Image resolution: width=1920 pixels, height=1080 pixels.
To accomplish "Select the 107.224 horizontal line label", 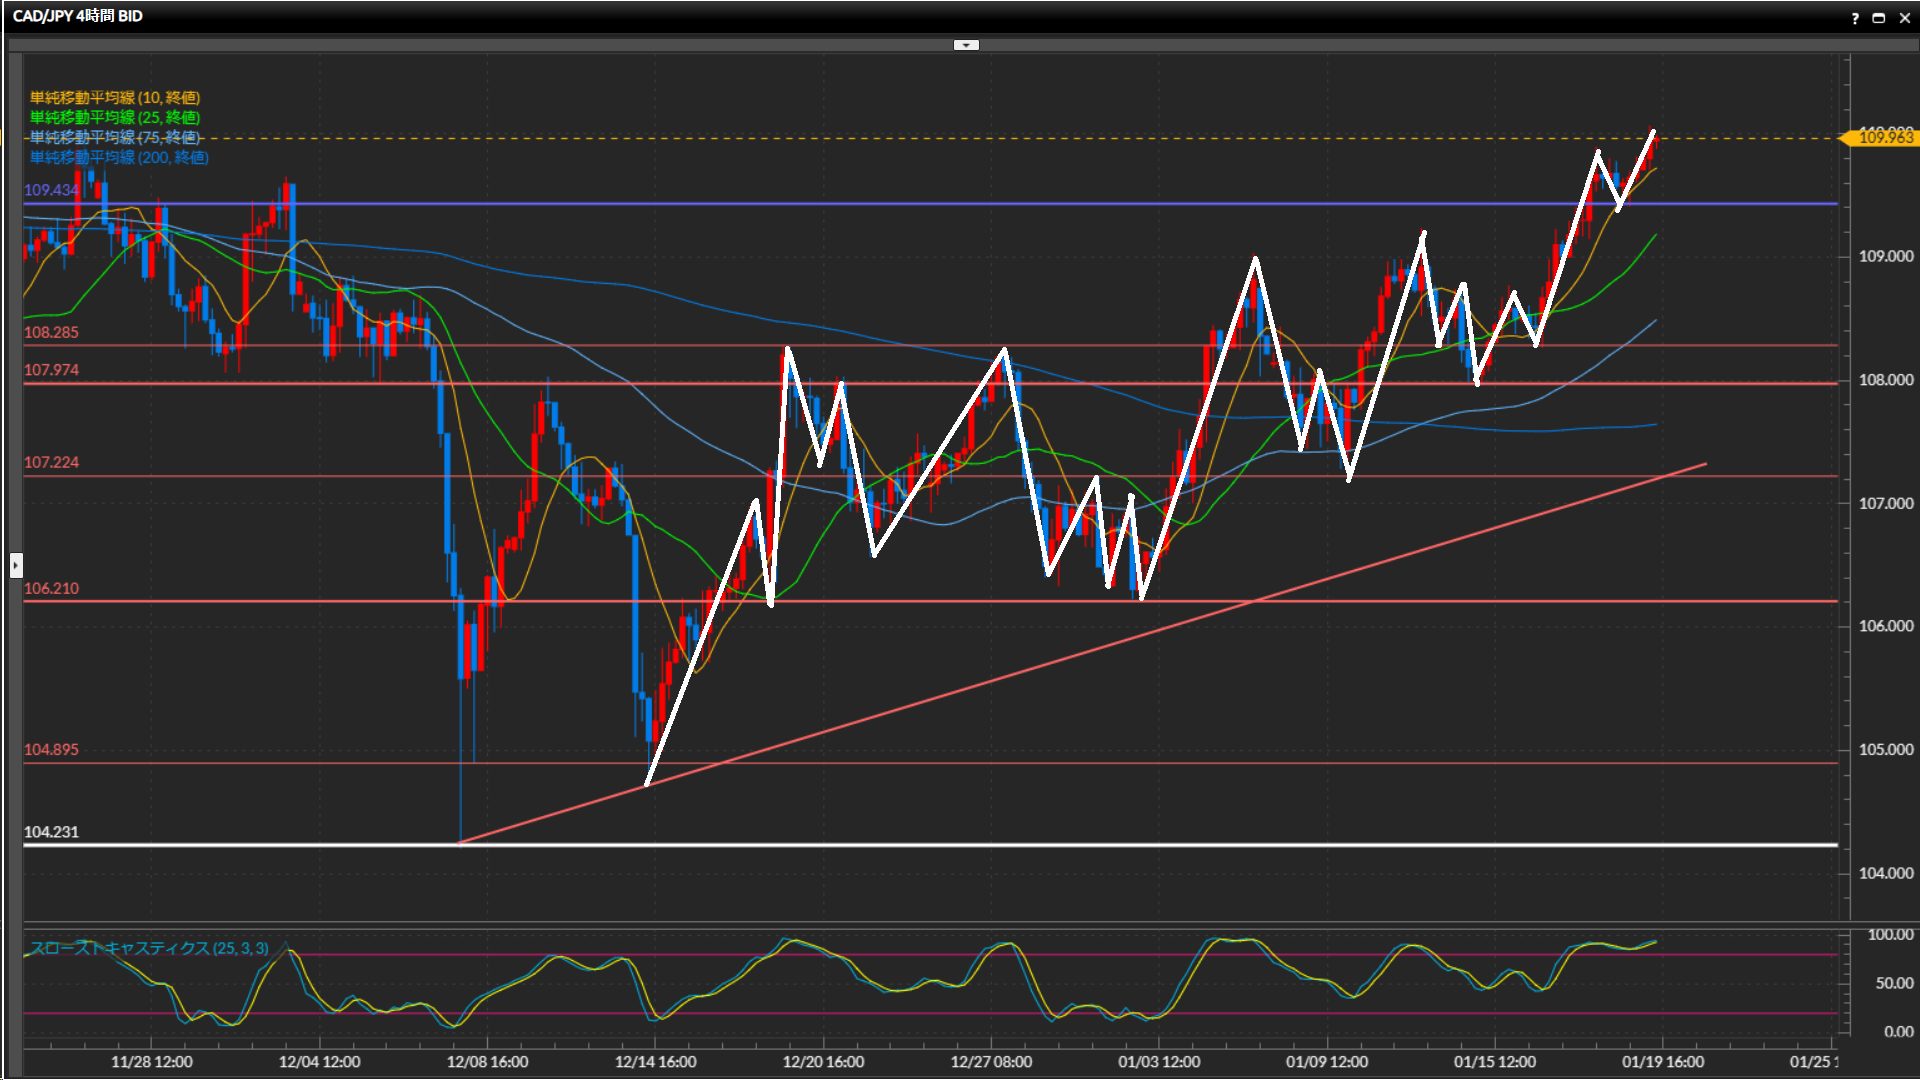I will pos(51,462).
